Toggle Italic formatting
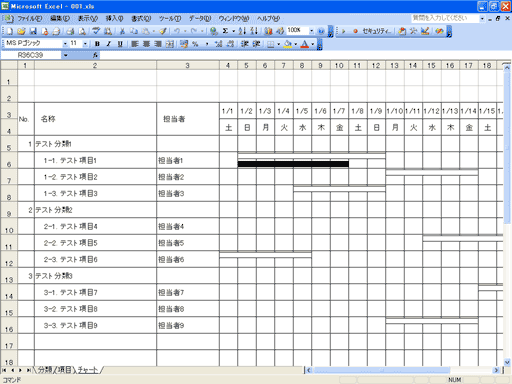This screenshot has width=512, height=384. click(x=109, y=44)
